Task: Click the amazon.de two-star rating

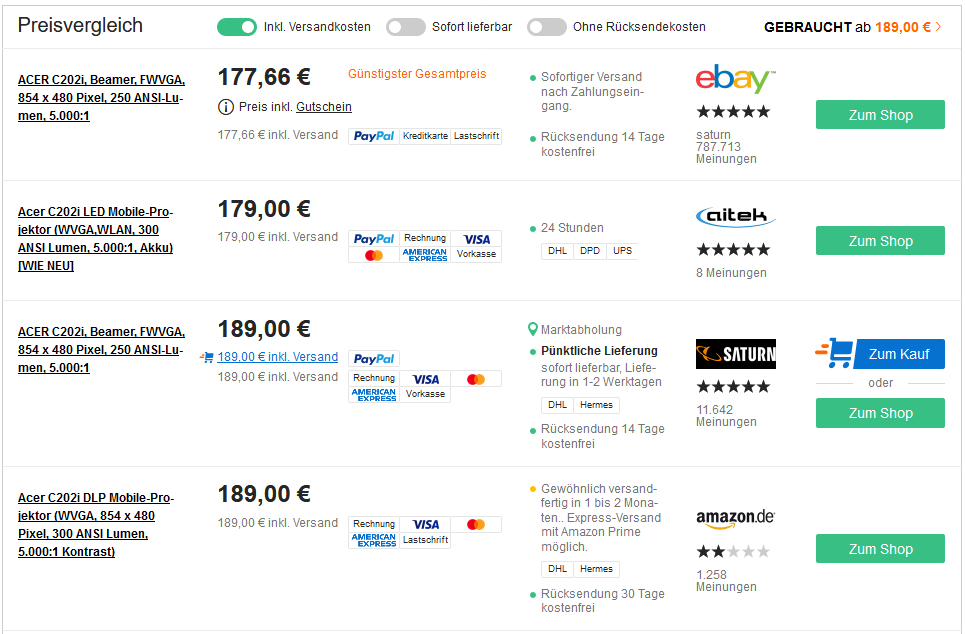Action: [733, 551]
